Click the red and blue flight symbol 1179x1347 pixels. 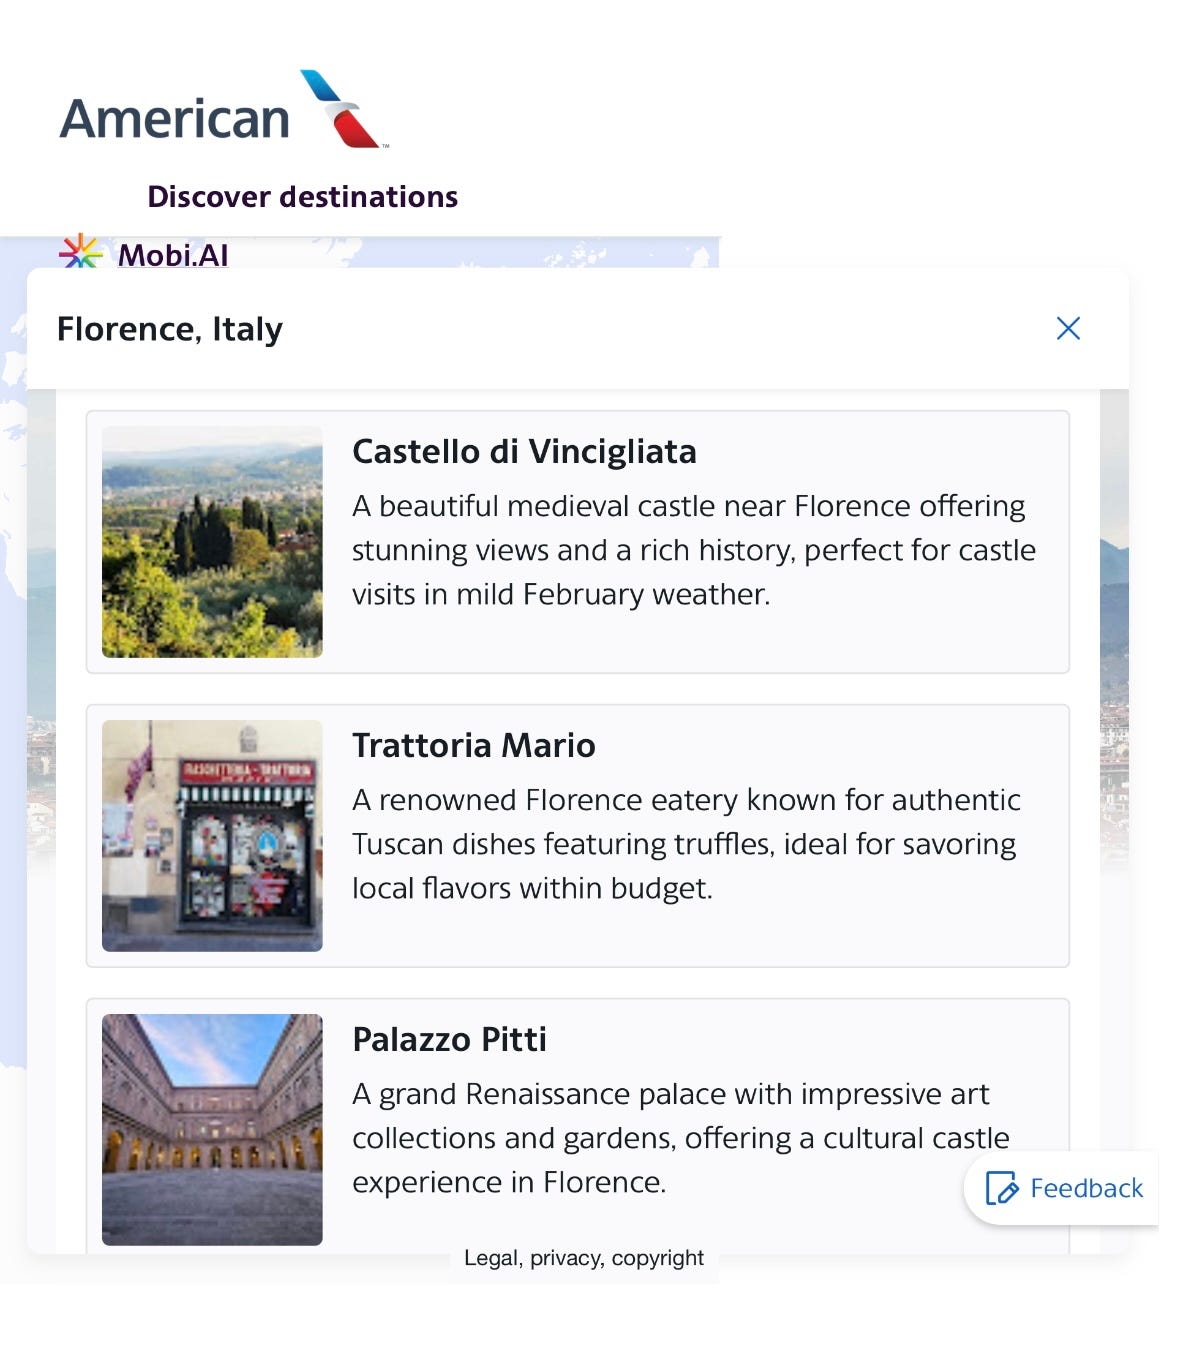[343, 110]
